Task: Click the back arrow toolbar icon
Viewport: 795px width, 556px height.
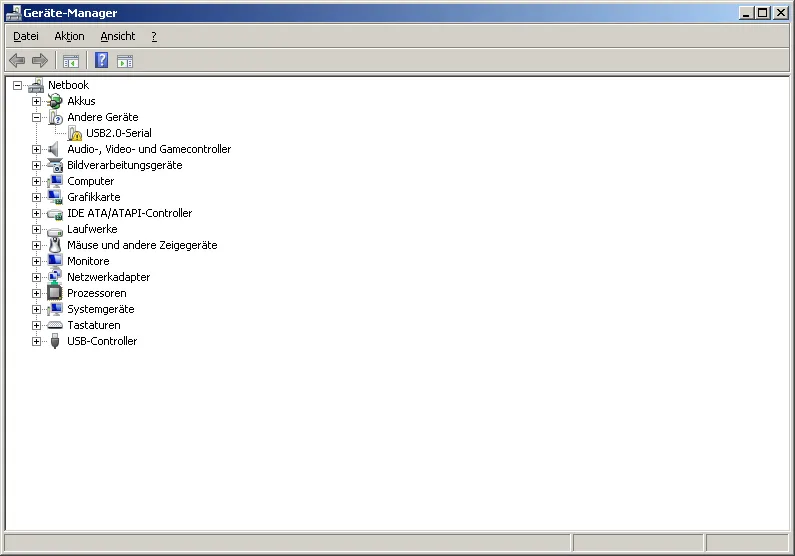Action: pos(17,61)
